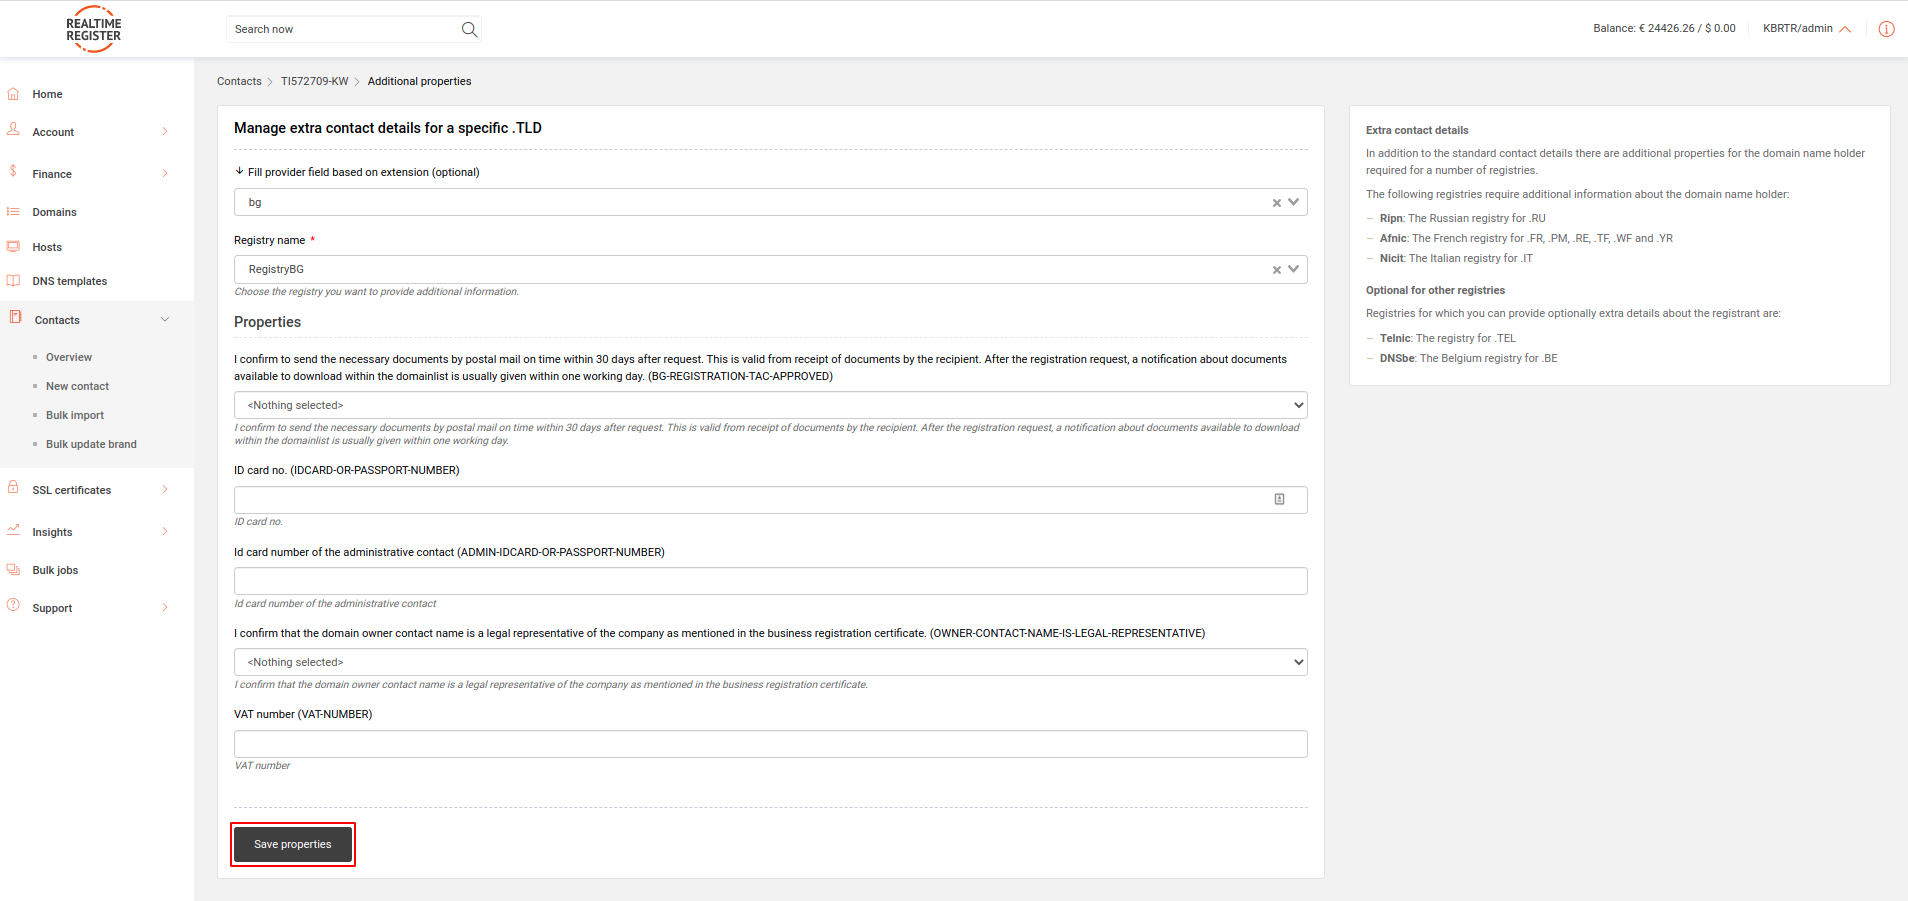The height and width of the screenshot is (901, 1908).
Task: Expand the SSL certificates chevron
Action: (x=165, y=489)
